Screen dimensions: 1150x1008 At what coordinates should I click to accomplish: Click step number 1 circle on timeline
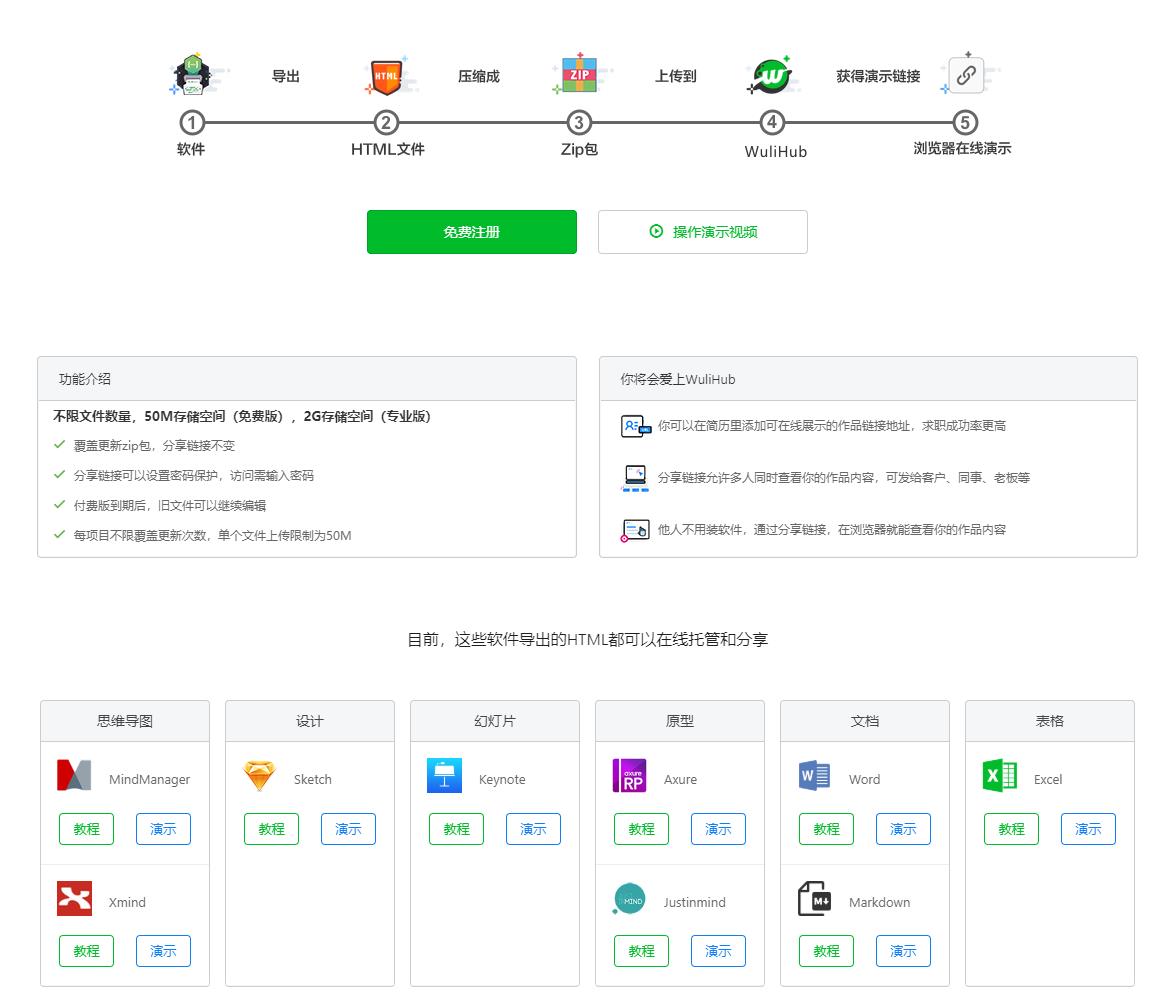pos(192,123)
